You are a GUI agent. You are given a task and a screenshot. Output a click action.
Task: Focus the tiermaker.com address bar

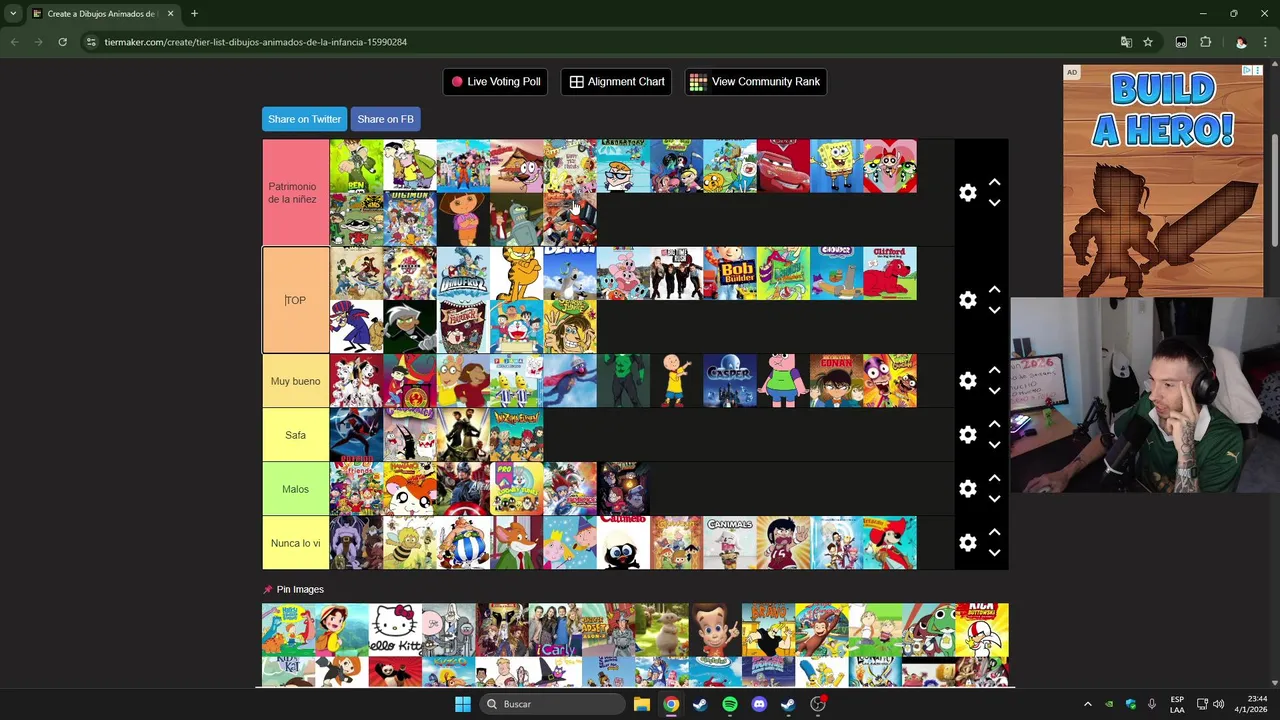(600, 42)
